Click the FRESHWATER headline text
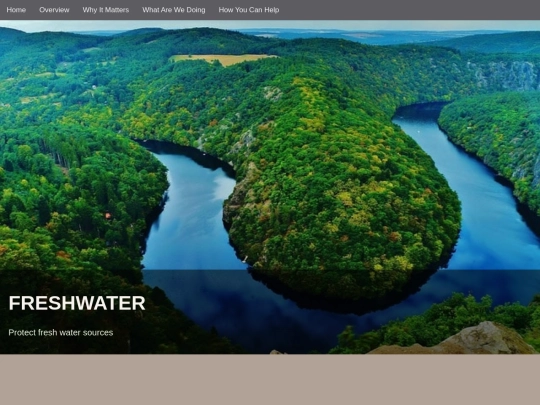This screenshot has height=405, width=540. pos(77,303)
